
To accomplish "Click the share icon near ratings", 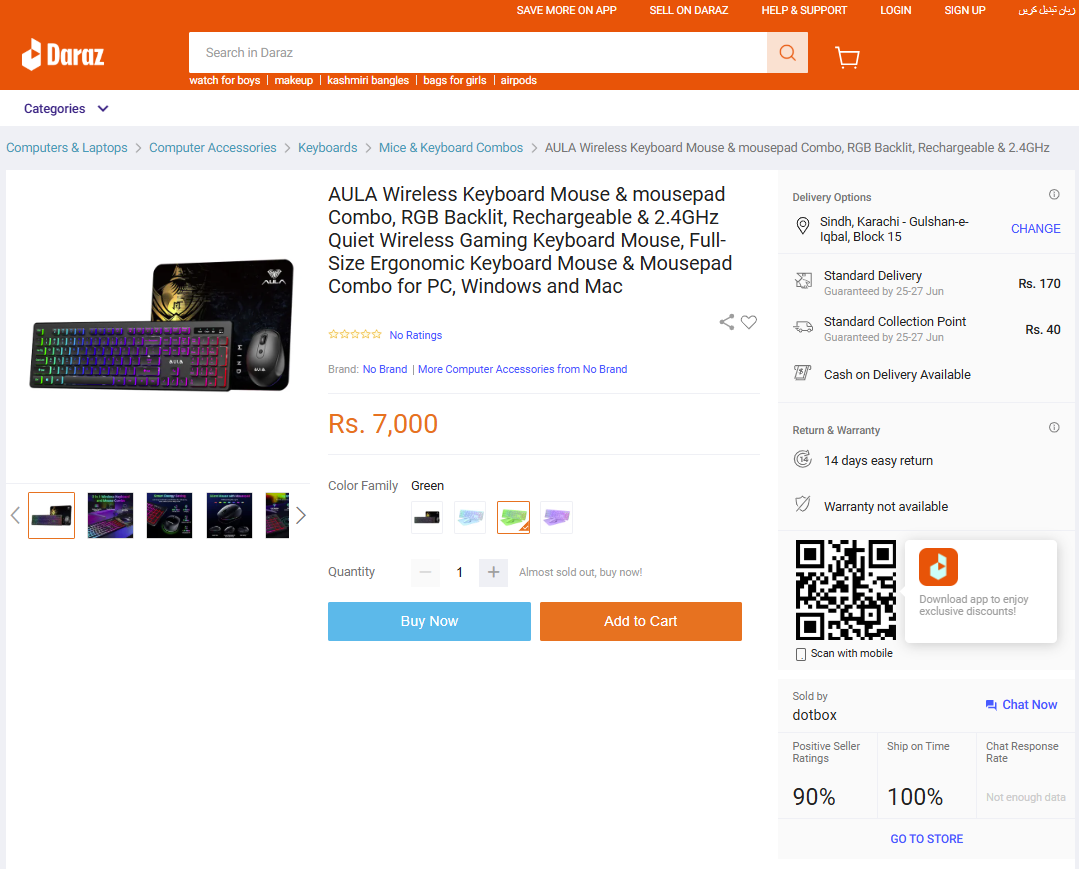I will pyautogui.click(x=727, y=321).
